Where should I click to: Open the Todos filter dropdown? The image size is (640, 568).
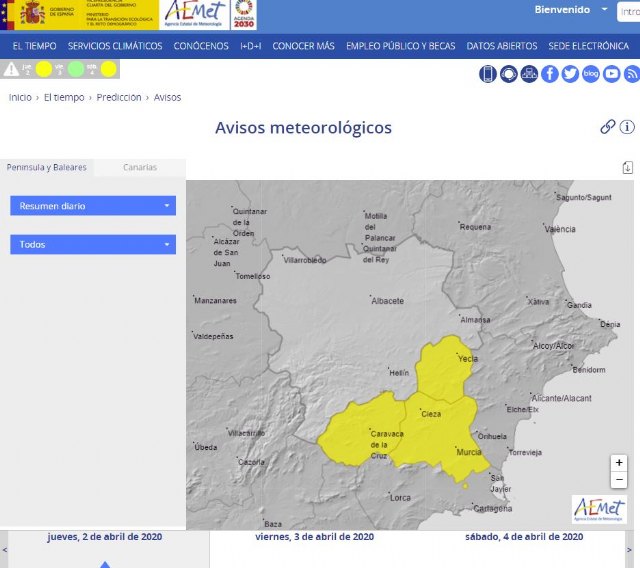pyautogui.click(x=93, y=244)
